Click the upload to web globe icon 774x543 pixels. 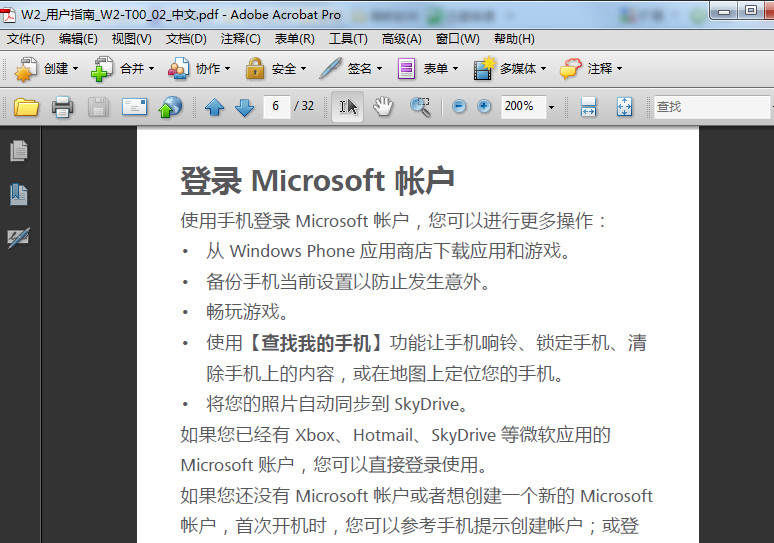point(170,107)
